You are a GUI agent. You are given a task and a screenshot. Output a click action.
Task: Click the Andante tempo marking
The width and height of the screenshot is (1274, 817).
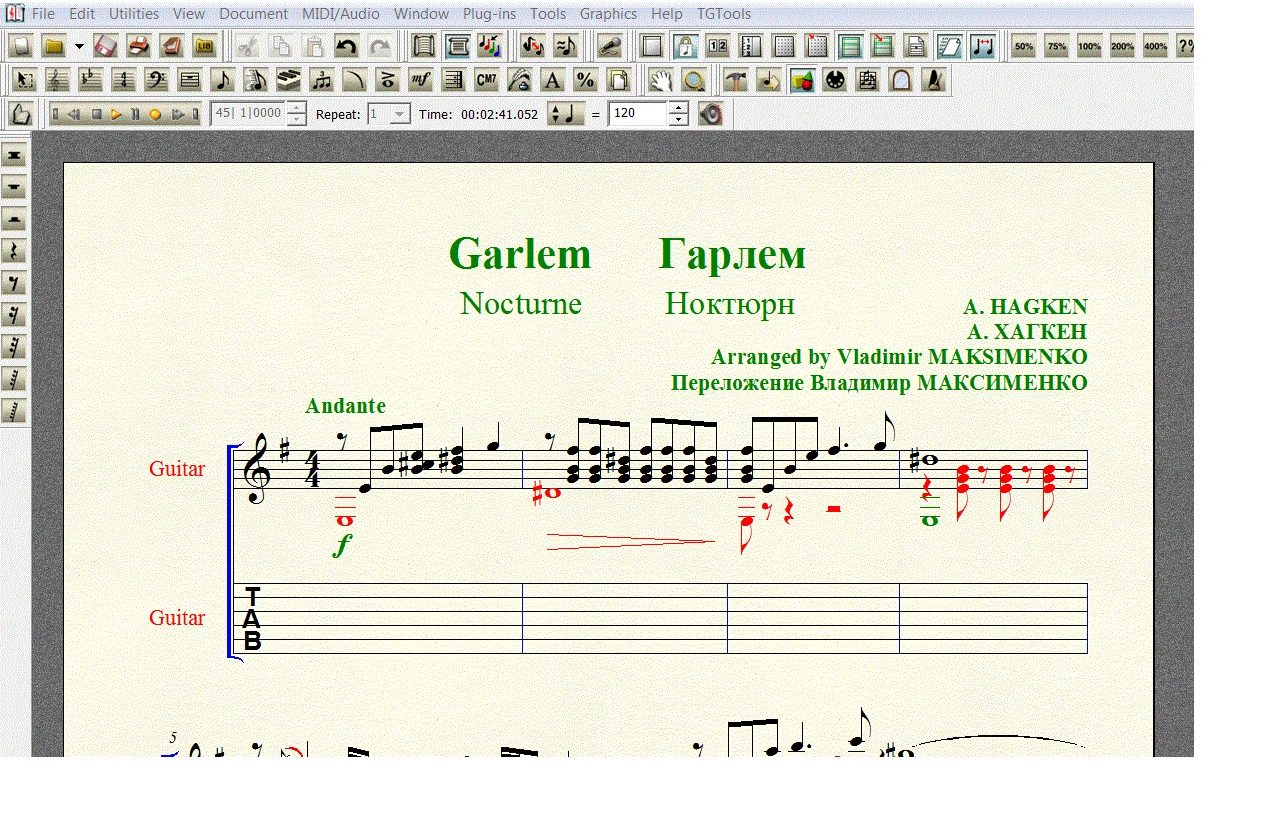[345, 406]
